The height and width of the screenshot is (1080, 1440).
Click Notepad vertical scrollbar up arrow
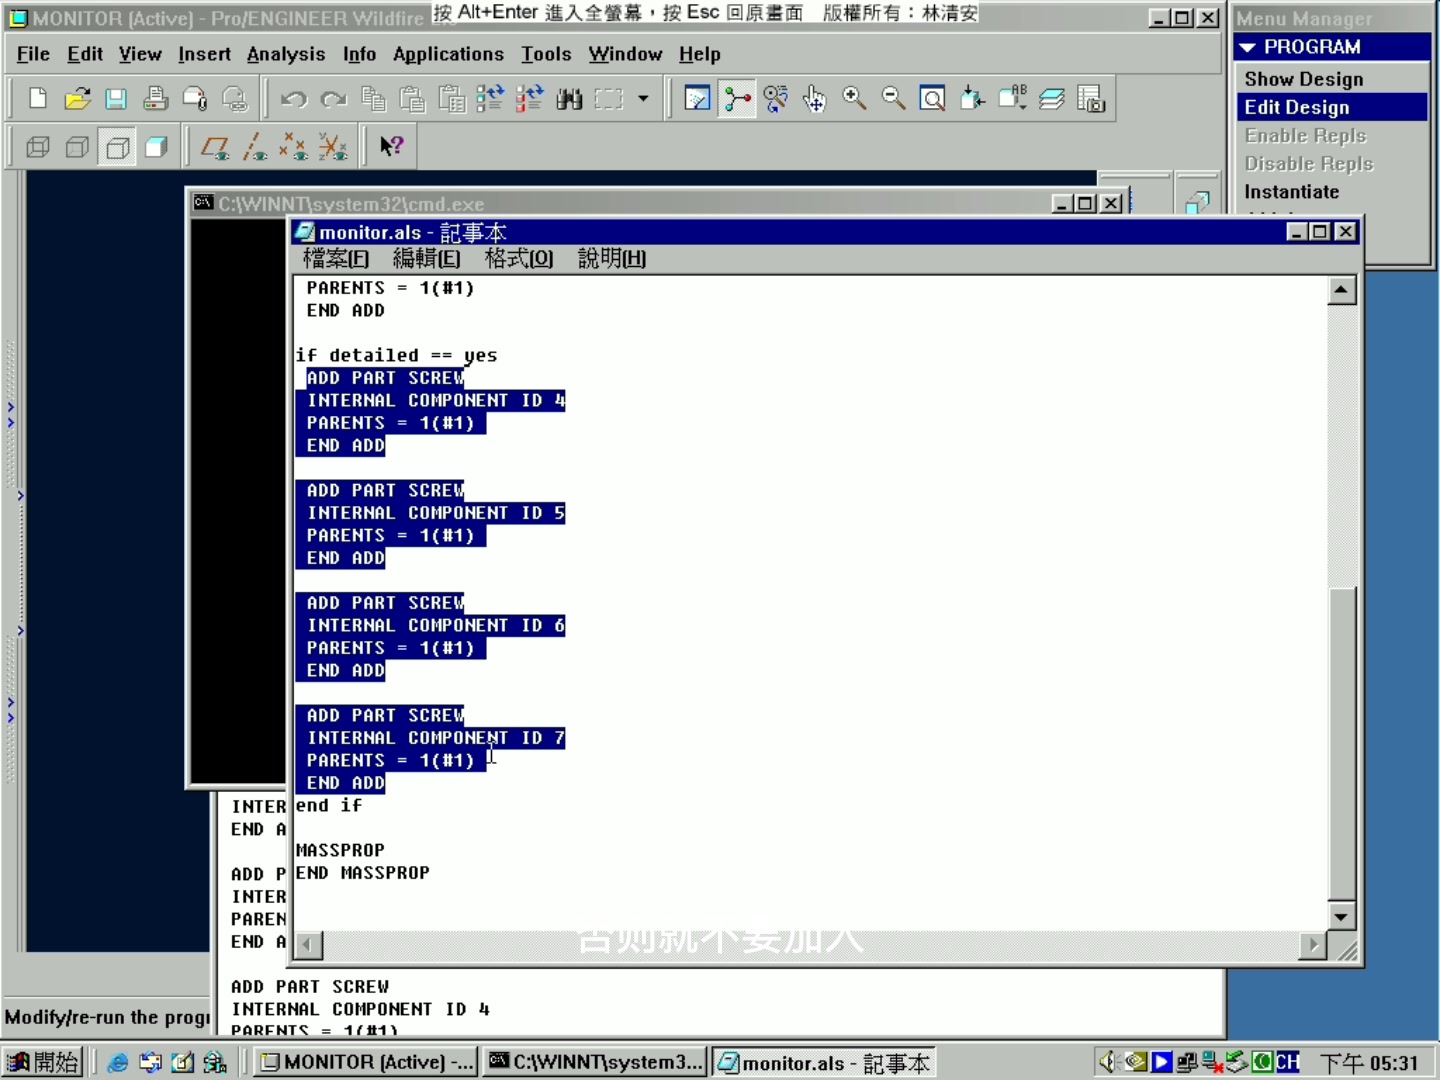tap(1341, 290)
